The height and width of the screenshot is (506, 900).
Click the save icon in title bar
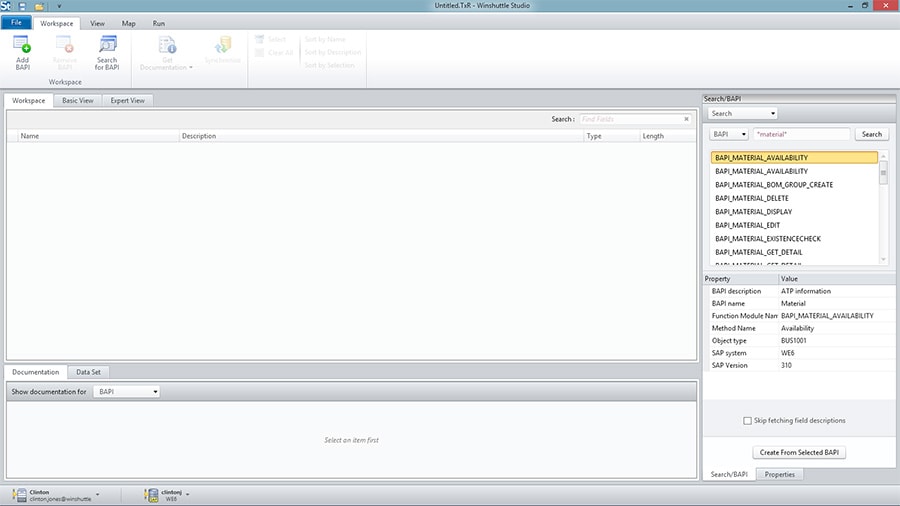point(22,6)
